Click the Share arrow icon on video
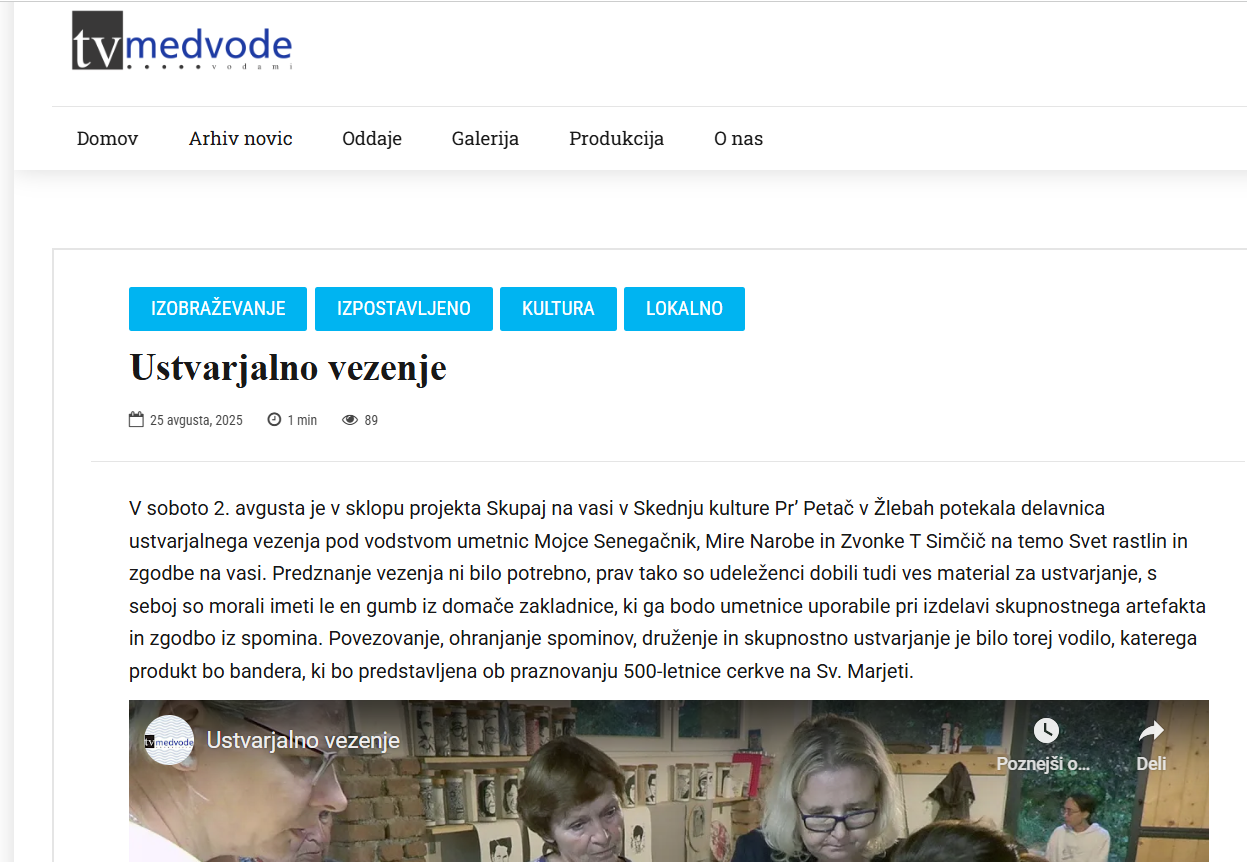Screen dimensions: 1247x862 [x=1151, y=731]
